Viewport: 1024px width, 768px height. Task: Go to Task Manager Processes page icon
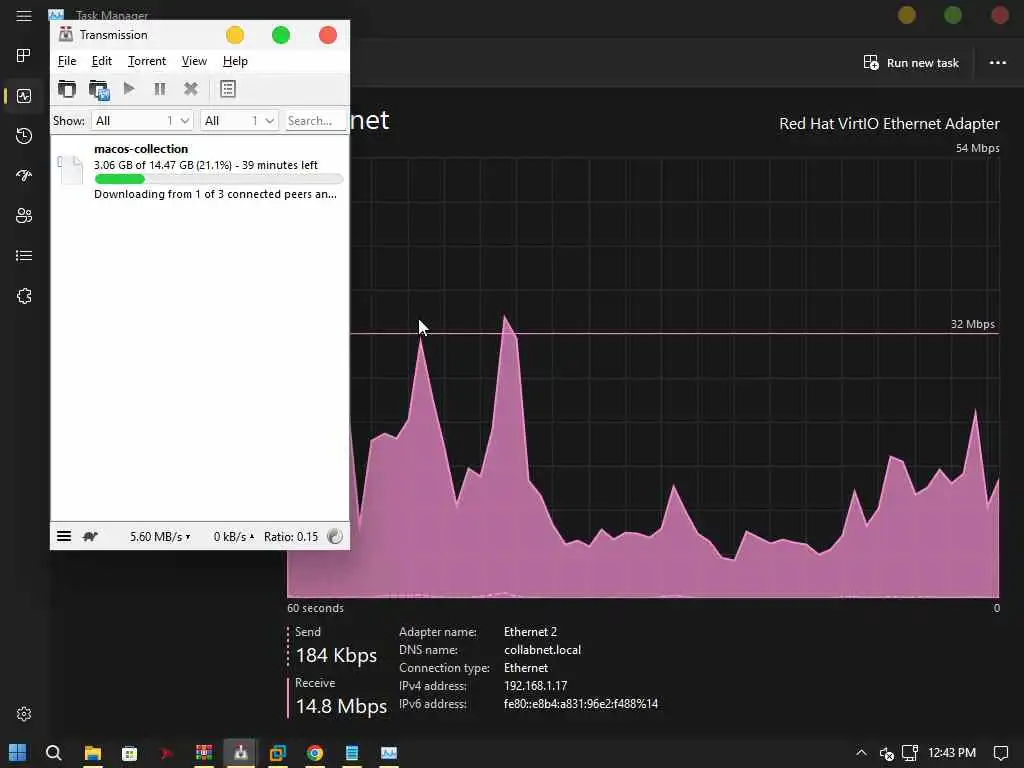coord(24,56)
